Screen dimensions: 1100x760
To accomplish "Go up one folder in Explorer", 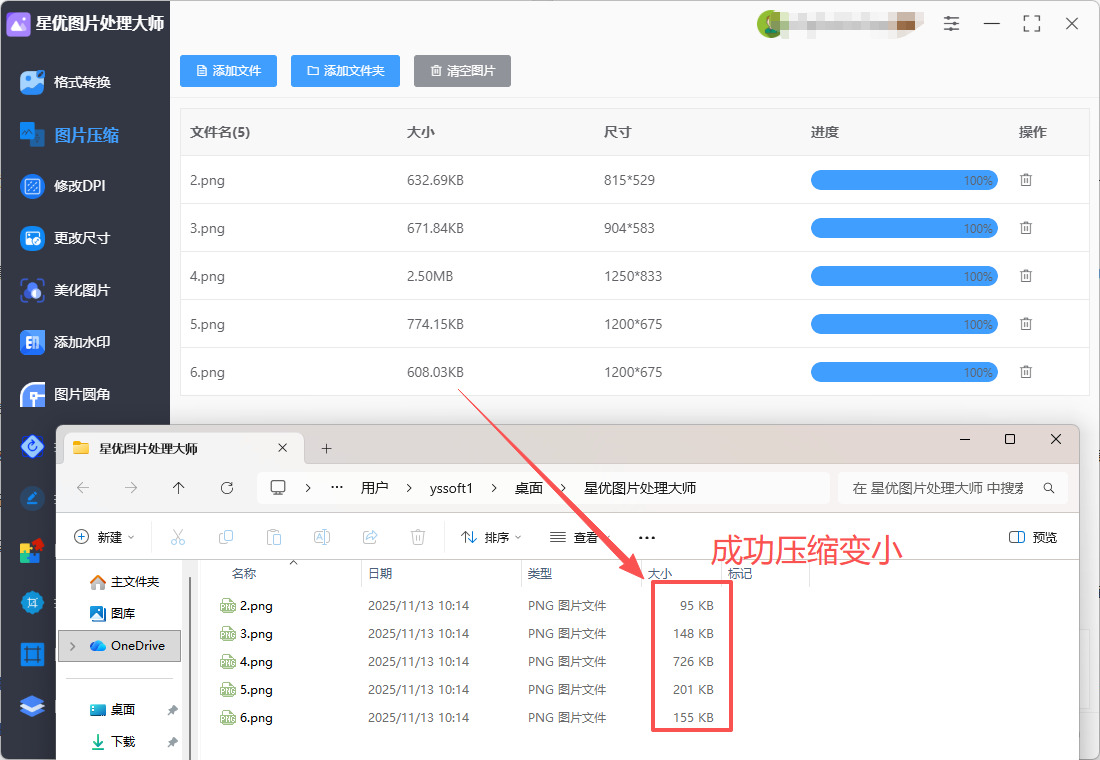I will [179, 488].
